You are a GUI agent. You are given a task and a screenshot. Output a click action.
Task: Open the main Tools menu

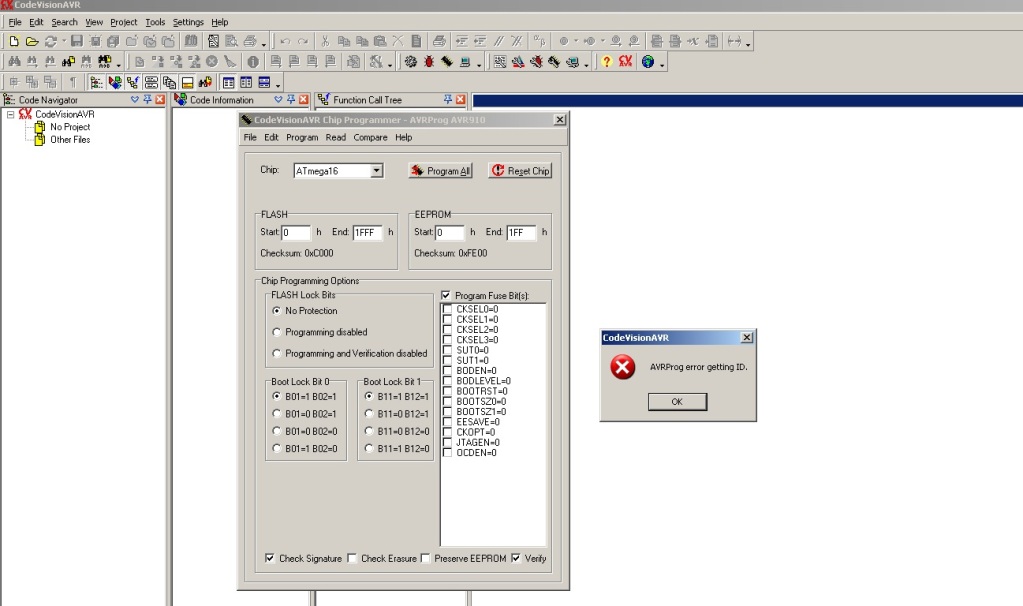pos(155,22)
